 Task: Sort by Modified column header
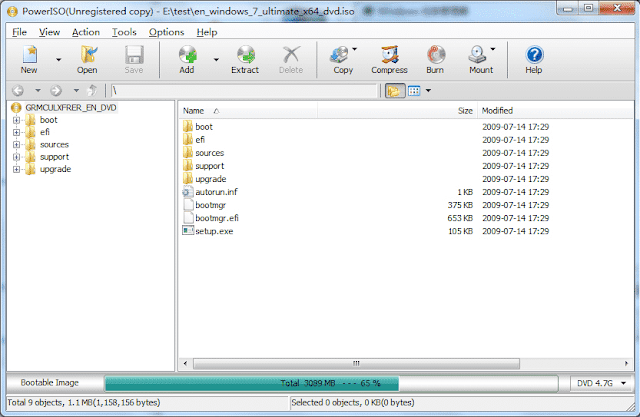(x=555, y=111)
